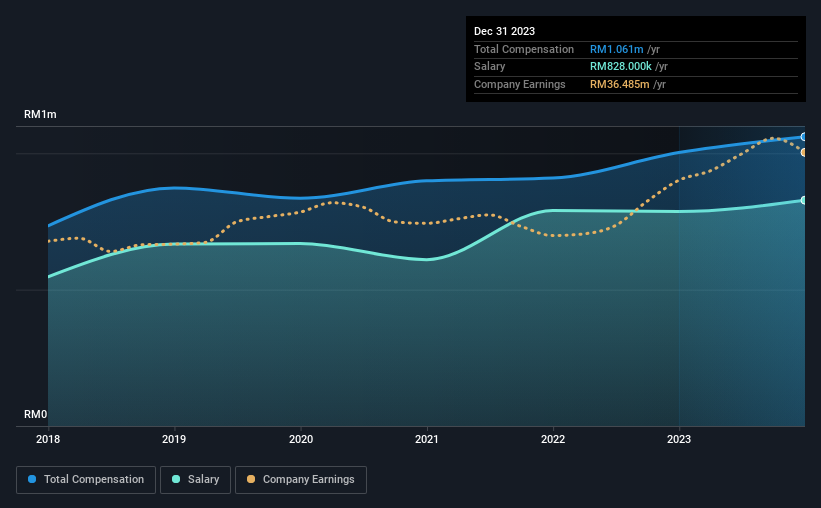Click the teal Salary legend dot
Screen dimensions: 821x508
[176, 479]
